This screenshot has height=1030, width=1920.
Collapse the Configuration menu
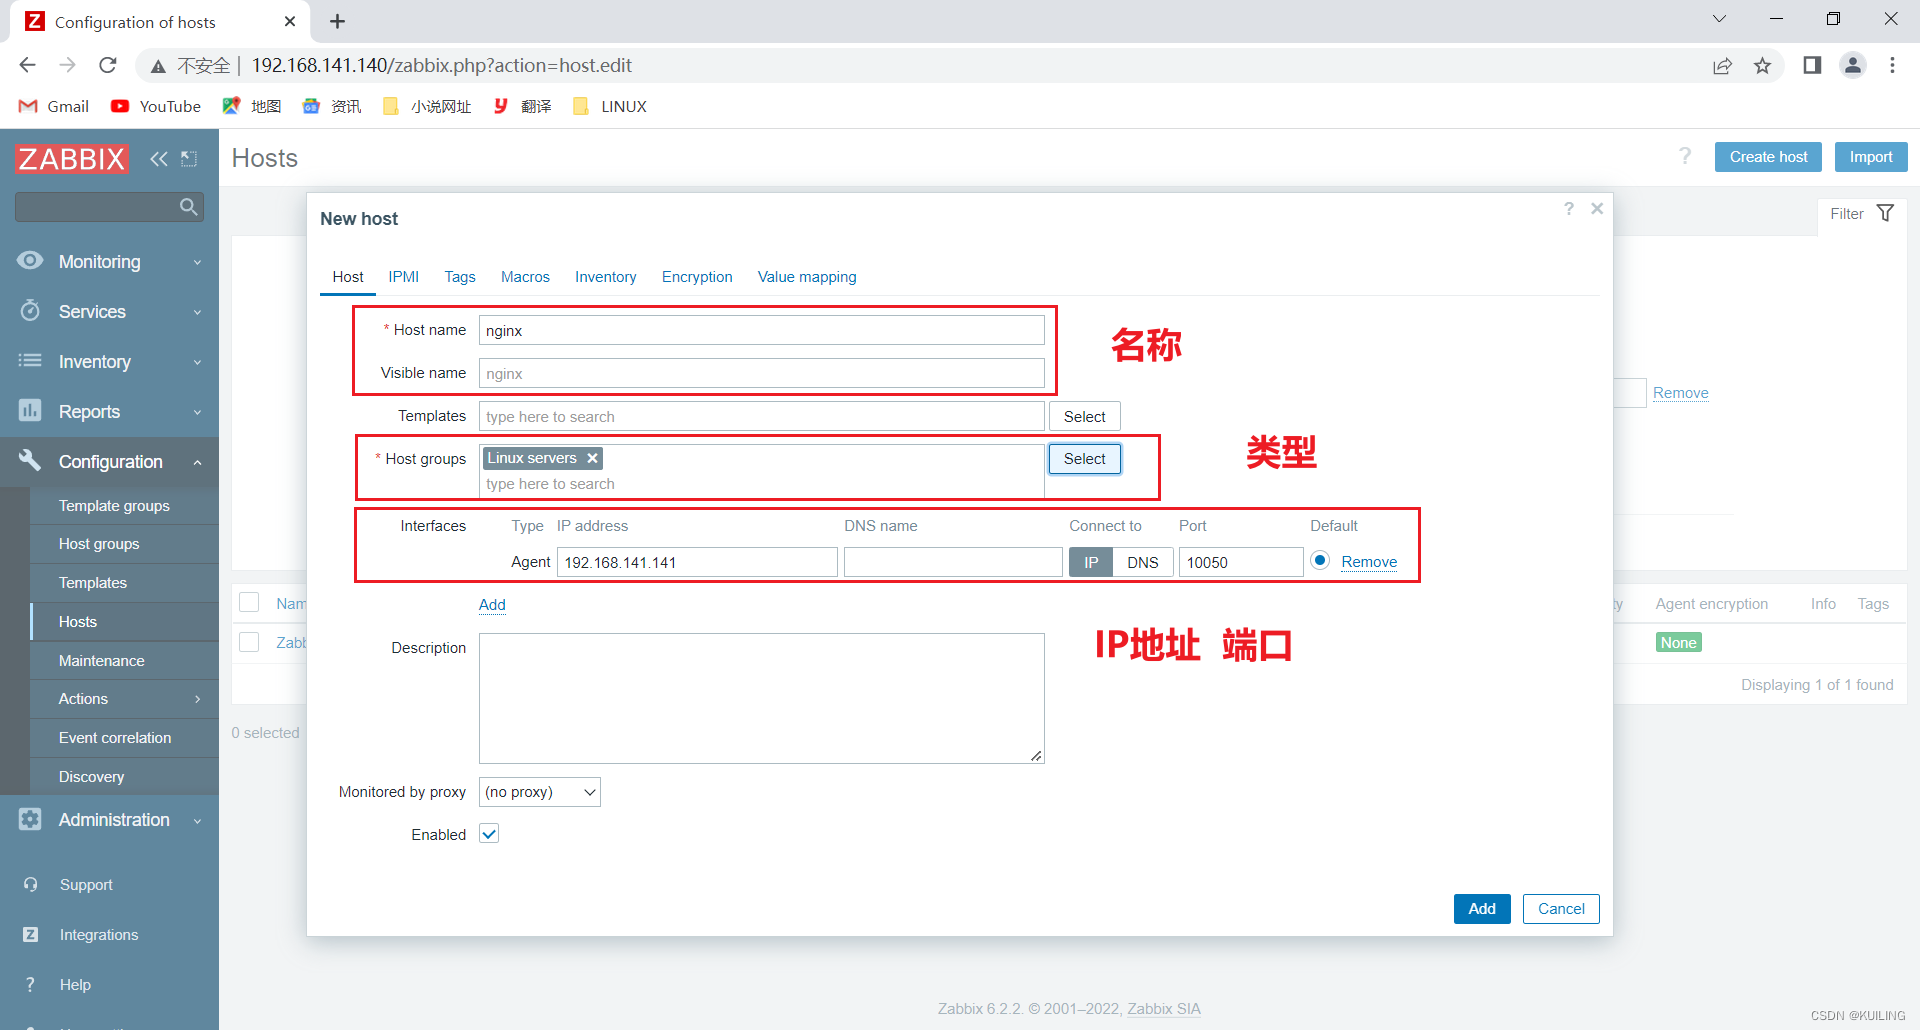[197, 462]
